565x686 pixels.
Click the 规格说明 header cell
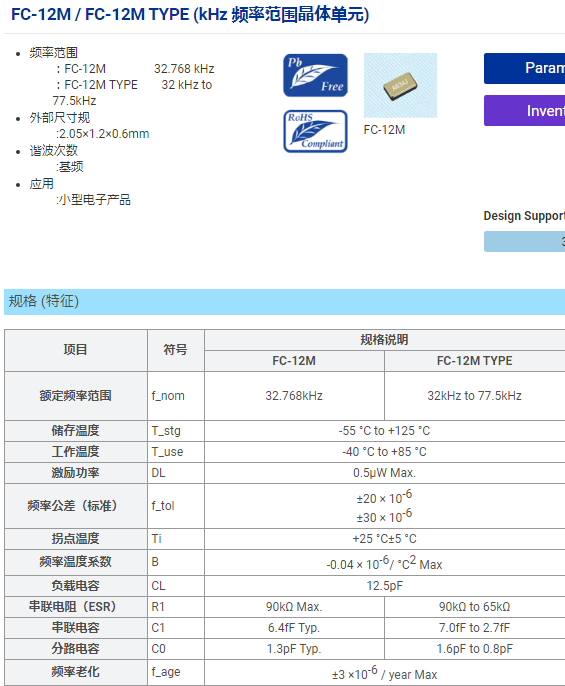coord(385,340)
